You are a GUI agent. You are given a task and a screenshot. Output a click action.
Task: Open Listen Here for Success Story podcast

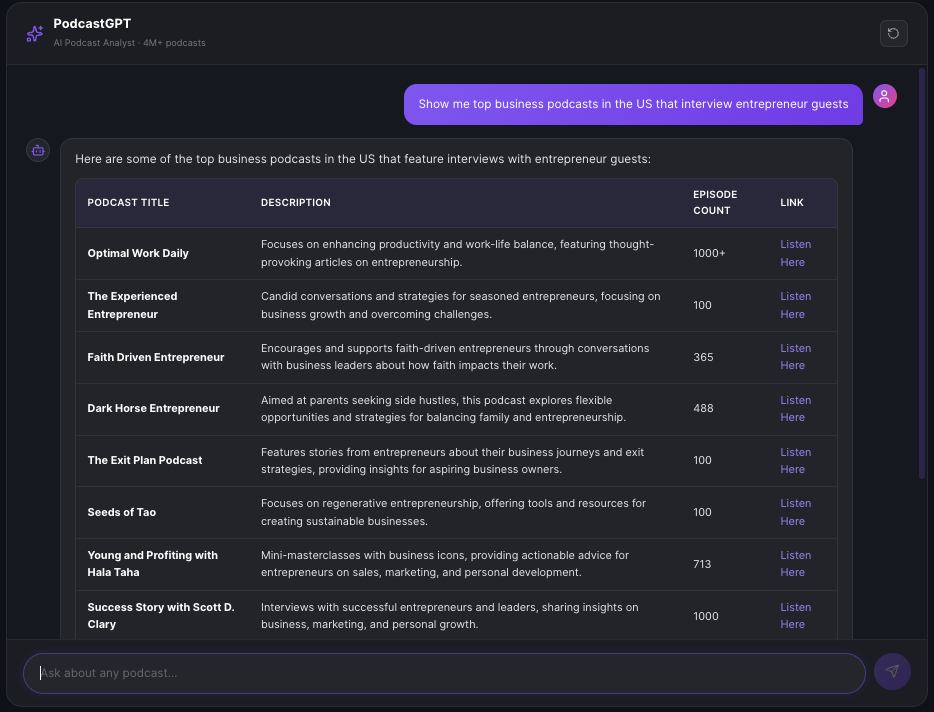[x=795, y=615]
